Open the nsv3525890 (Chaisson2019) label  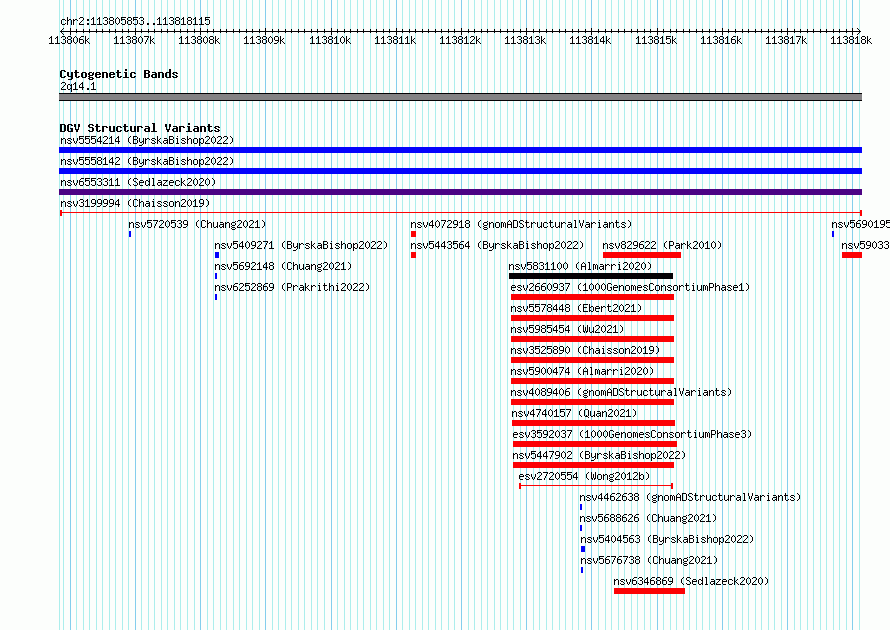click(585, 350)
